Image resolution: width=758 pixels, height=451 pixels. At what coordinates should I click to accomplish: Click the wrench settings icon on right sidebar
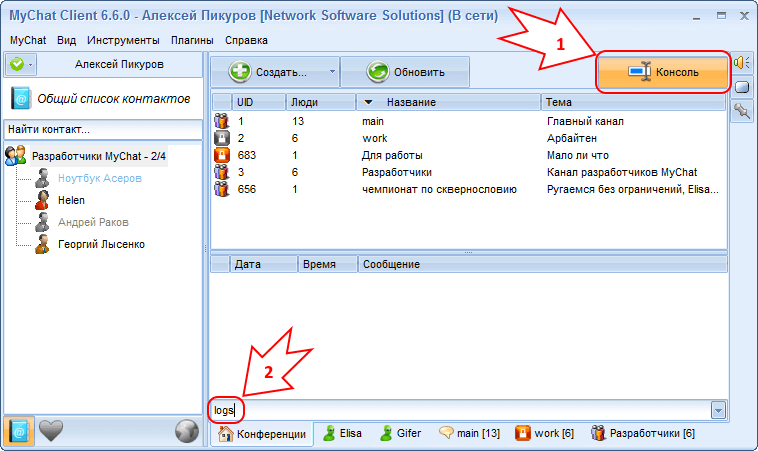742,113
